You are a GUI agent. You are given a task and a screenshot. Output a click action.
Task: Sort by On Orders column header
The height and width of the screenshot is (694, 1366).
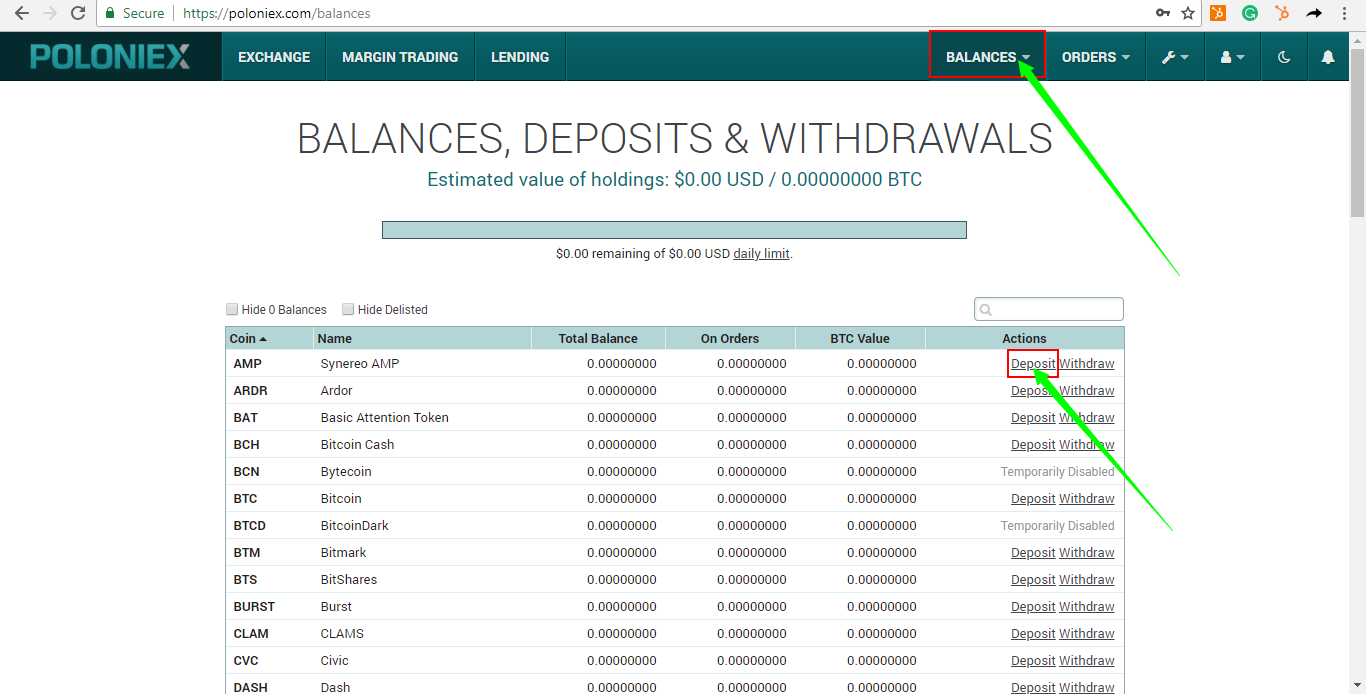tap(730, 338)
